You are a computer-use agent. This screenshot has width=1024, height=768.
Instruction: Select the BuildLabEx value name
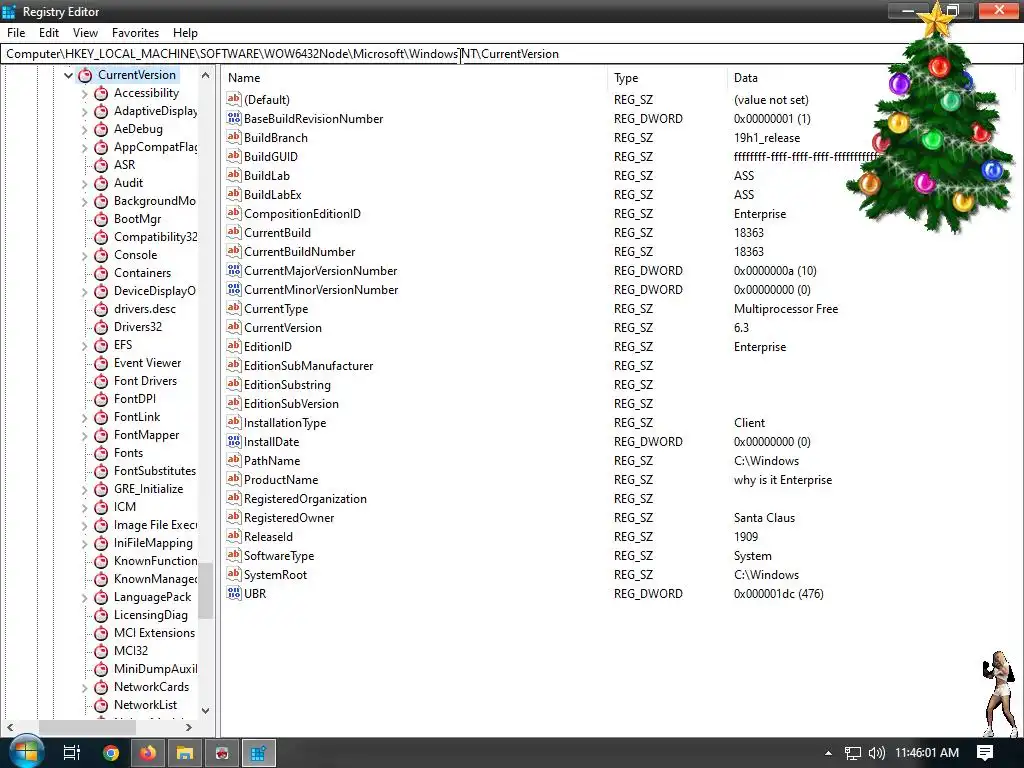(272, 195)
